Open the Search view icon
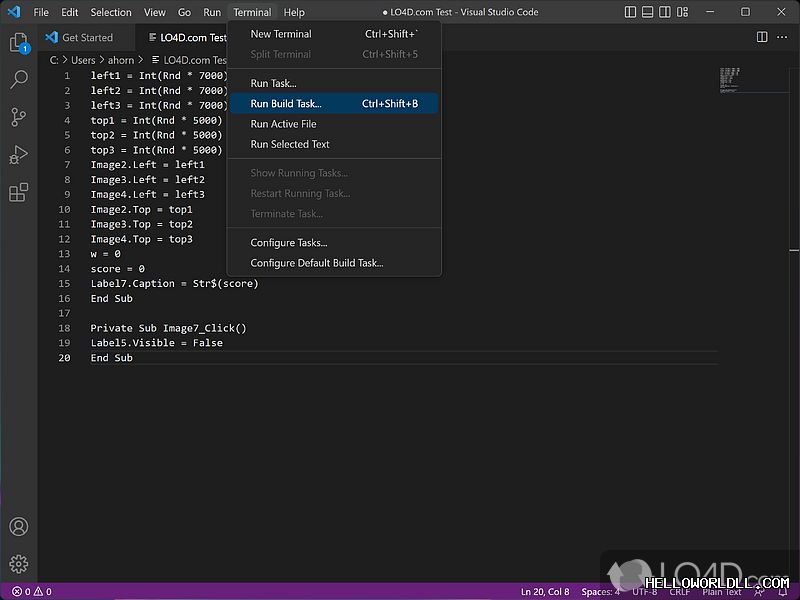The width and height of the screenshot is (800, 600). [19, 80]
